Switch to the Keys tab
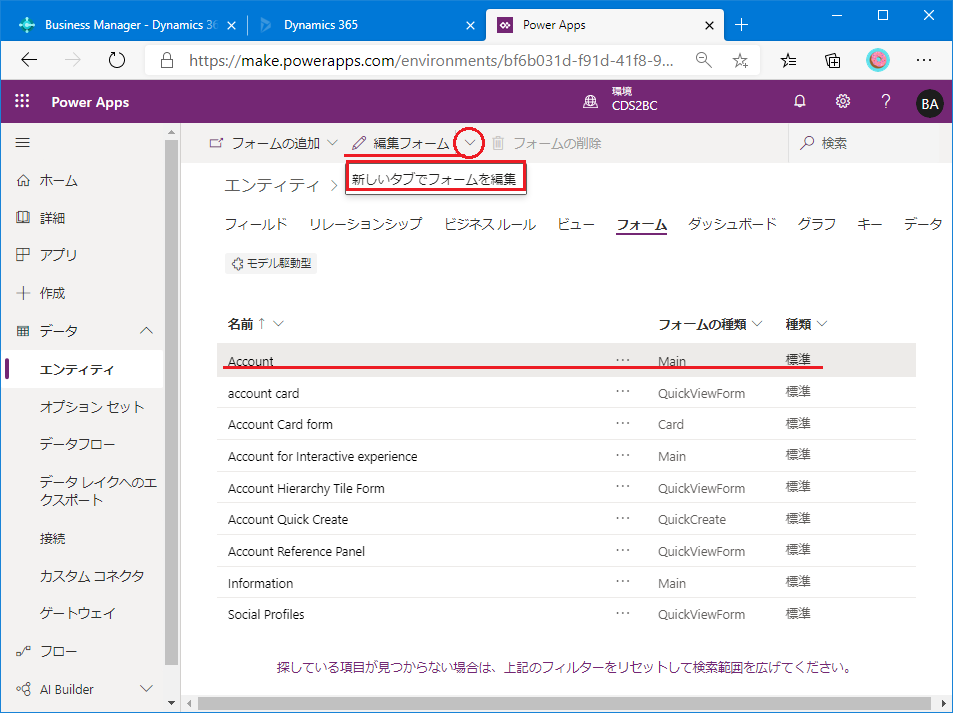The image size is (953, 713). [869, 224]
